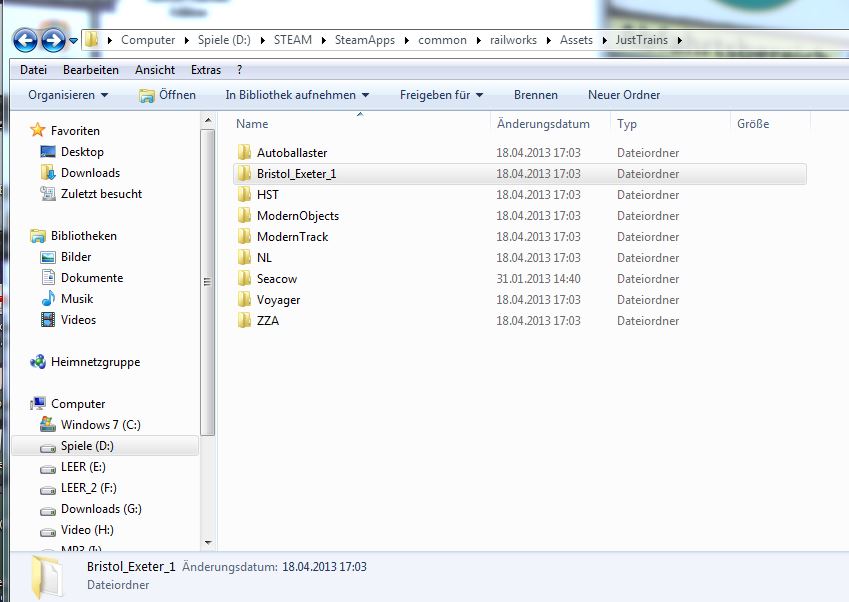Image resolution: width=849 pixels, height=602 pixels.
Task: Select Video (H:) drive in sidebar
Action: point(87,530)
